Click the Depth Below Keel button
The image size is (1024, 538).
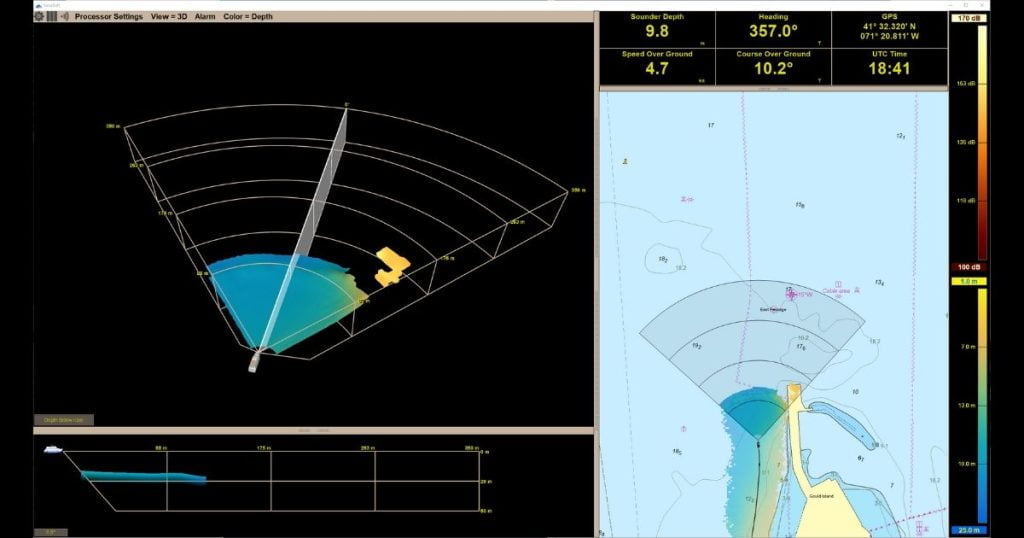63,420
